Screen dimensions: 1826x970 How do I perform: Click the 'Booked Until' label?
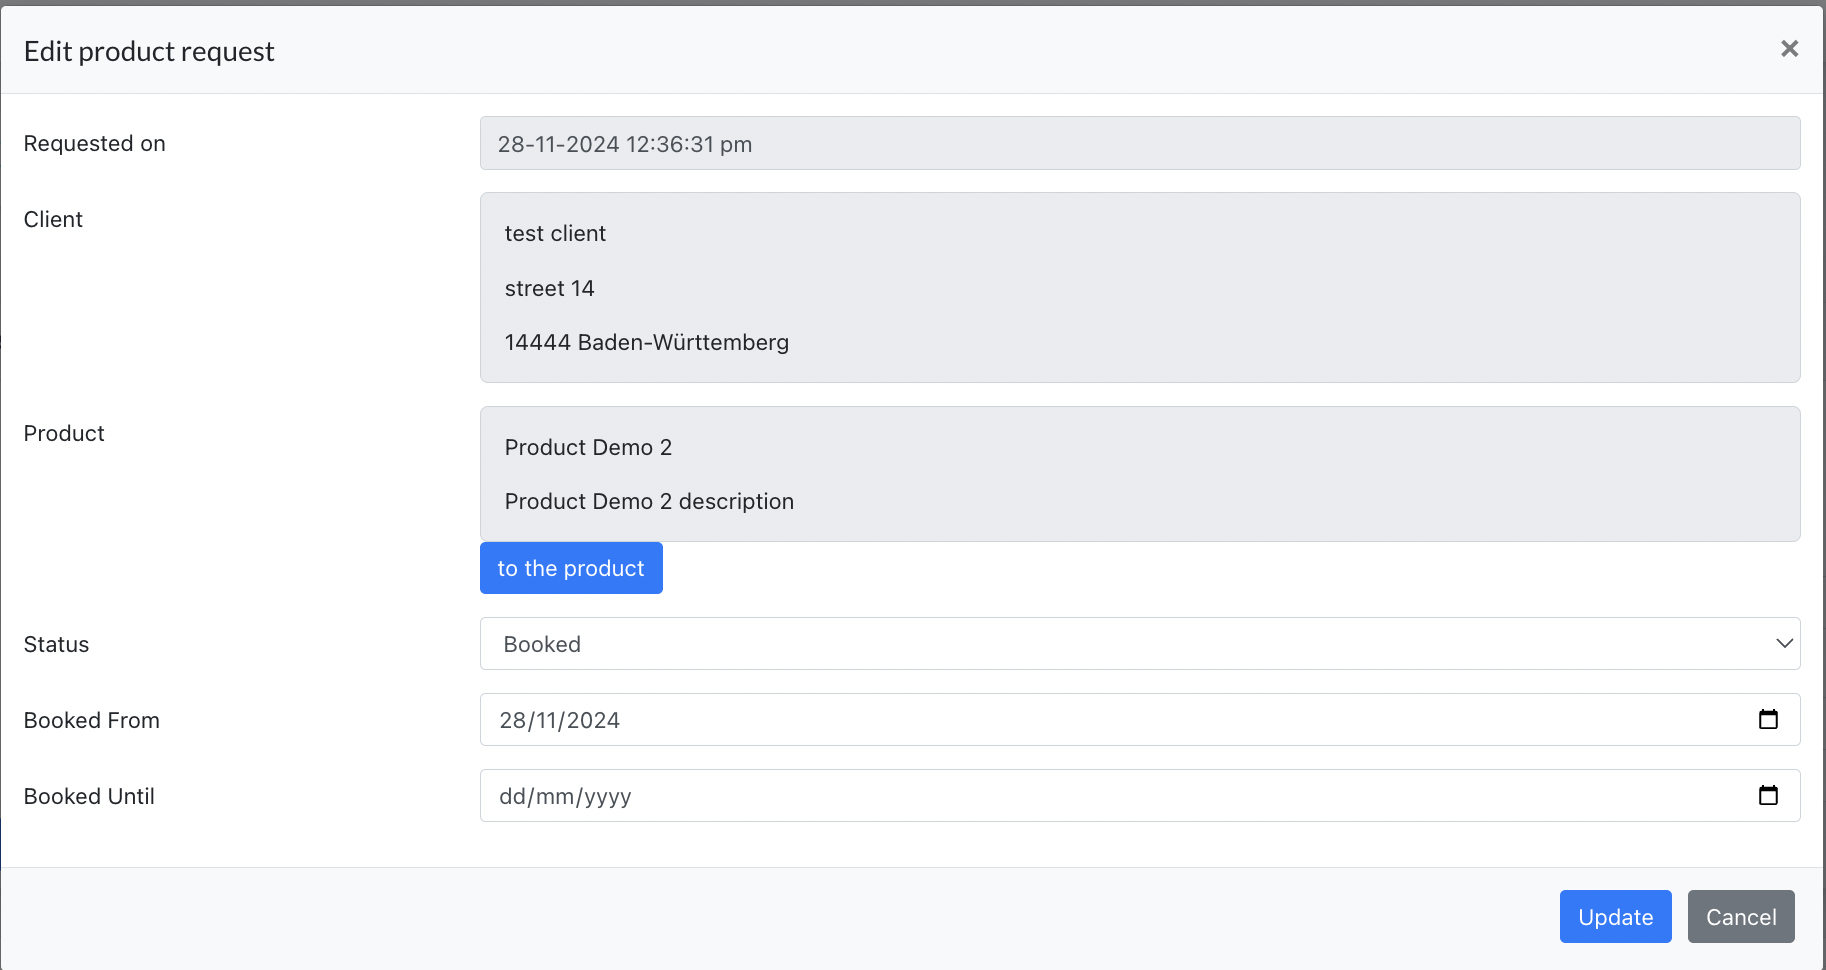click(89, 796)
